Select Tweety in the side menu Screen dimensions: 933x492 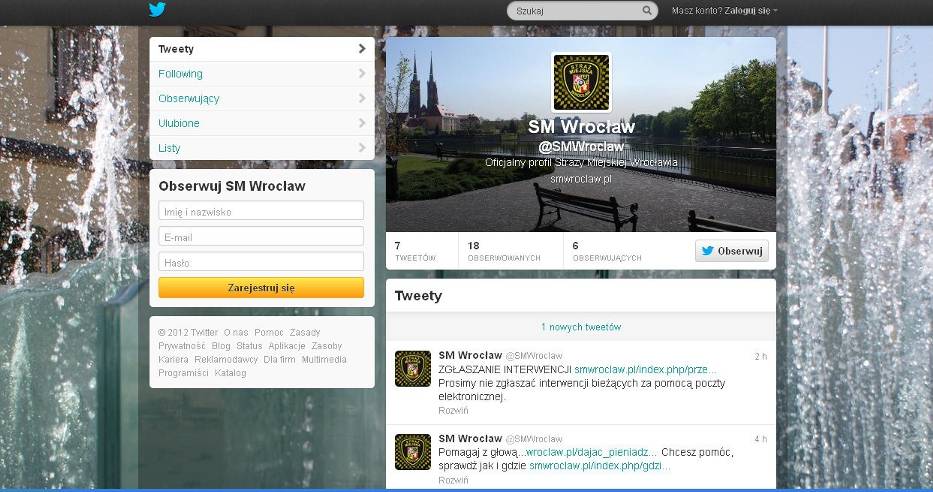pos(262,49)
